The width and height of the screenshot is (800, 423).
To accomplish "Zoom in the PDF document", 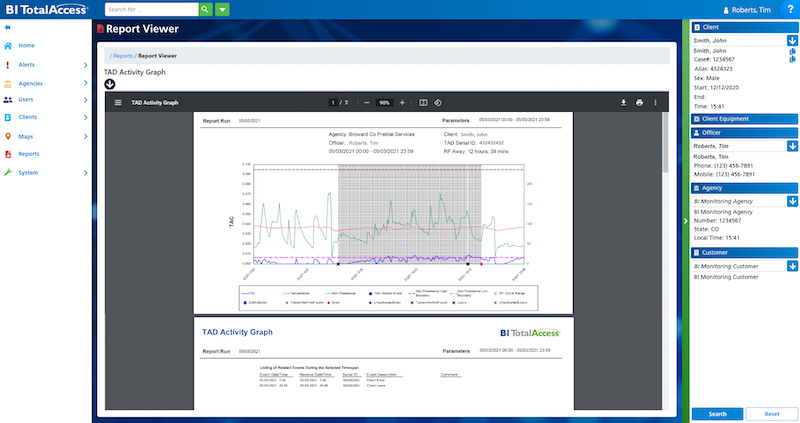I will pyautogui.click(x=402, y=102).
